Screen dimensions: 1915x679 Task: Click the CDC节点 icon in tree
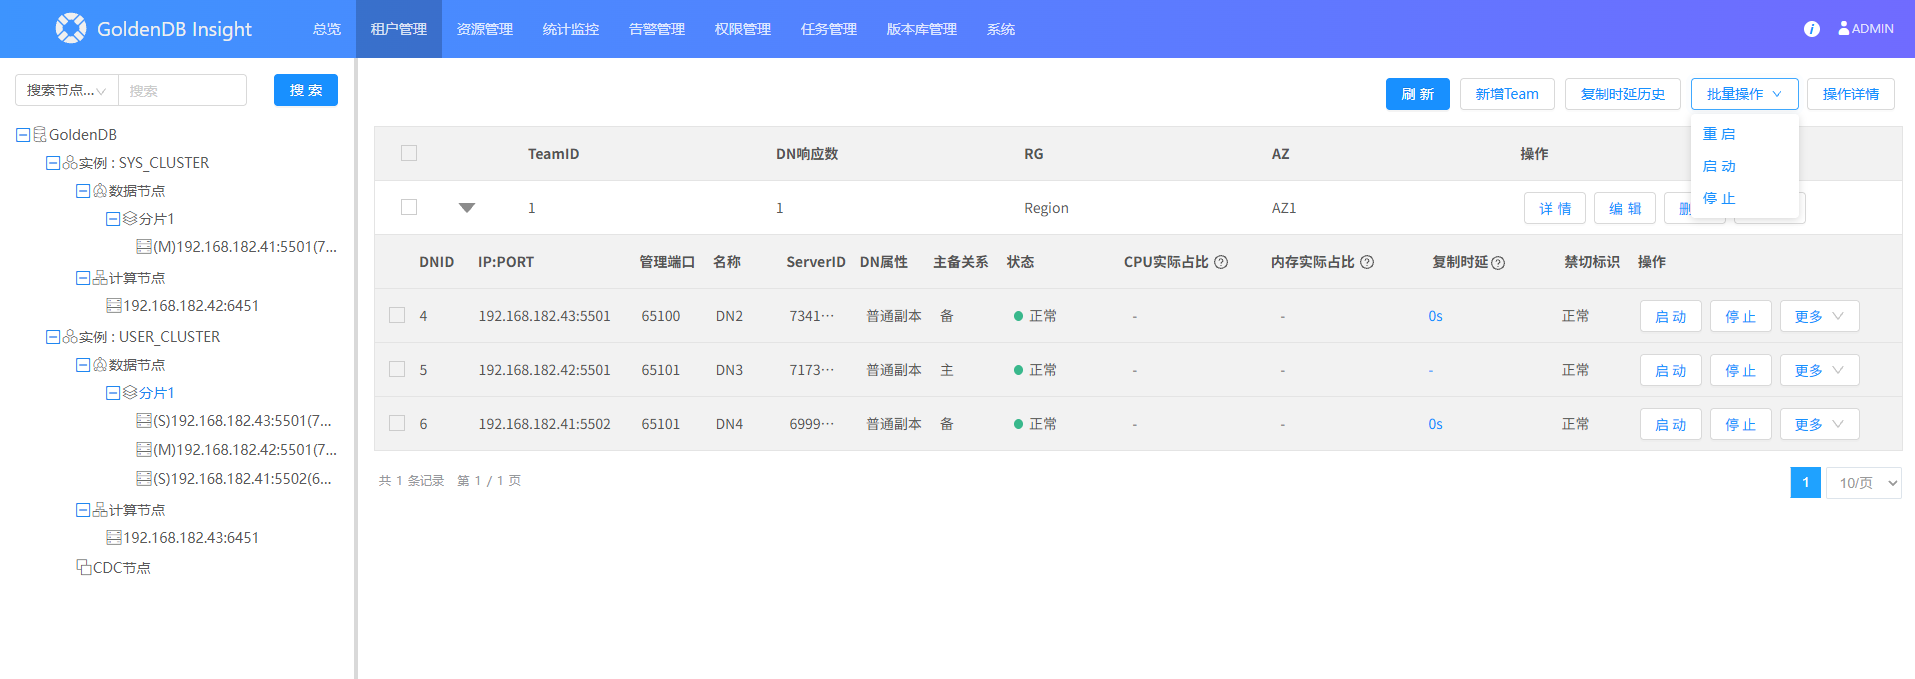point(84,567)
